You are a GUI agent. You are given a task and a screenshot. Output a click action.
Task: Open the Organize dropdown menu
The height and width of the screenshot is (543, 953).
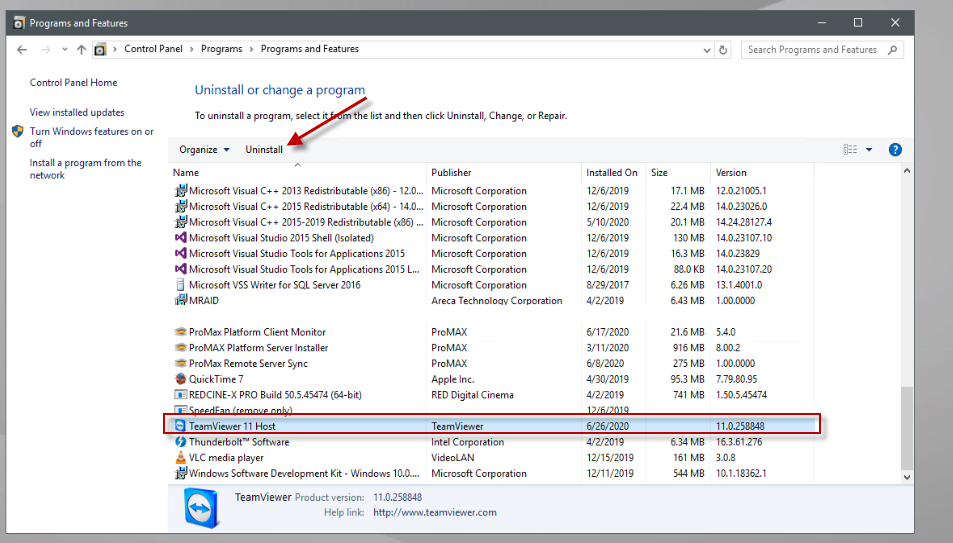click(204, 150)
